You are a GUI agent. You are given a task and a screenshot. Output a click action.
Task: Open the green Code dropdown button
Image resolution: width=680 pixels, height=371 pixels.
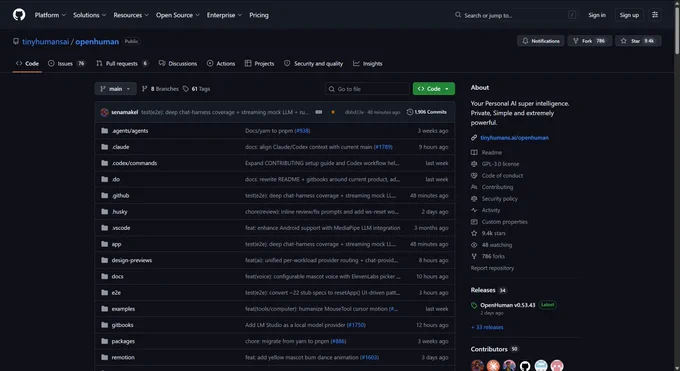pos(434,89)
